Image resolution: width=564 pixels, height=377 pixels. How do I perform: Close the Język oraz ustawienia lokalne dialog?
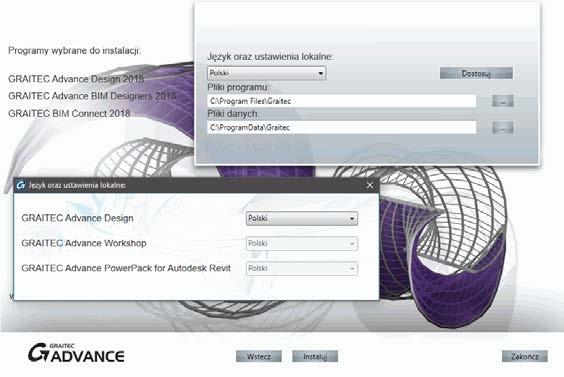369,185
